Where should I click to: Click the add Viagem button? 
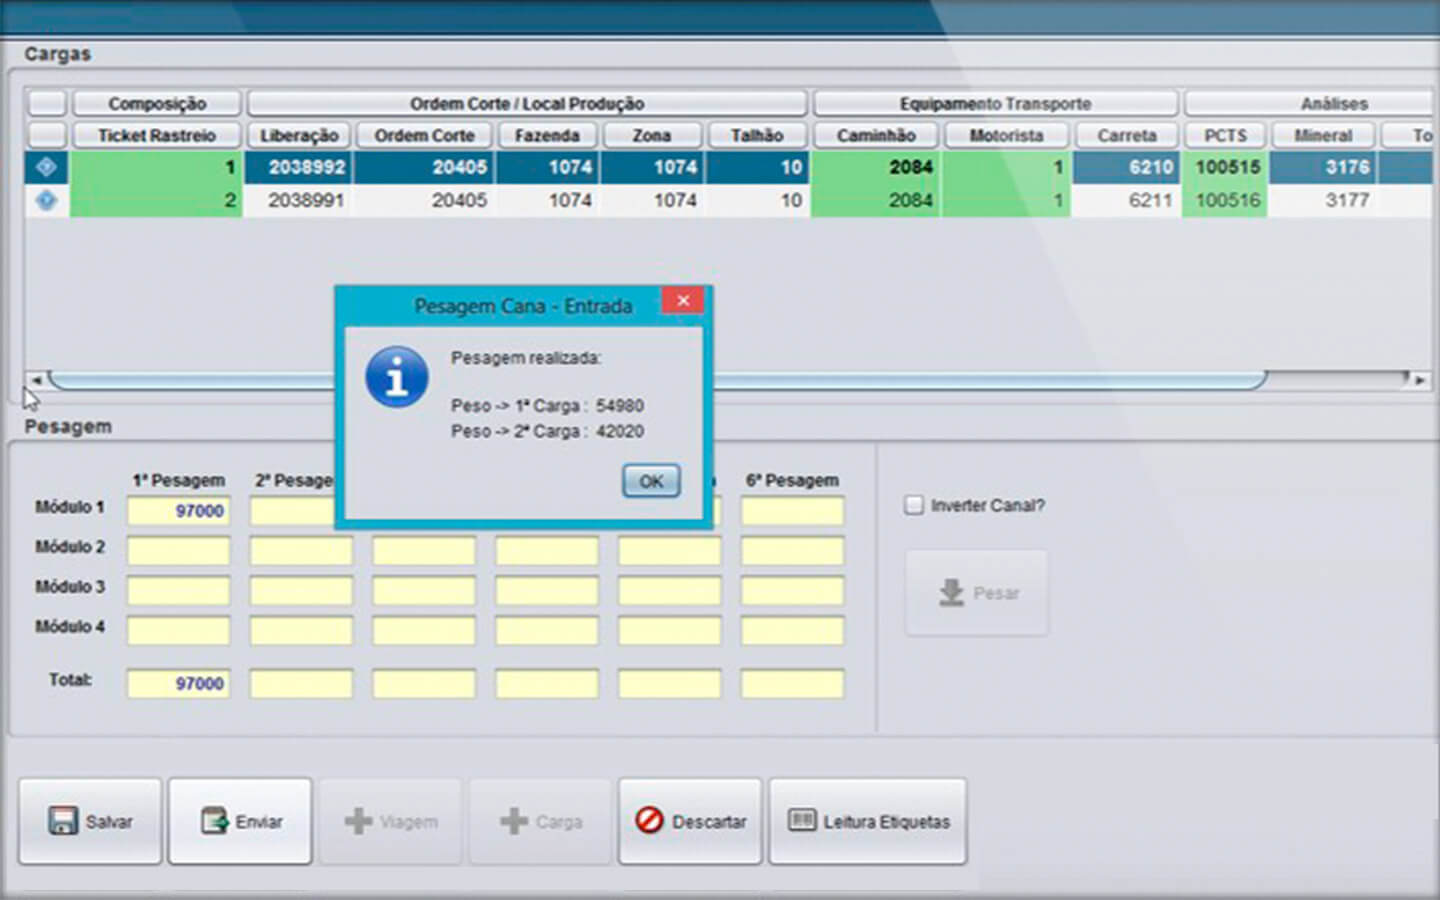click(x=390, y=822)
